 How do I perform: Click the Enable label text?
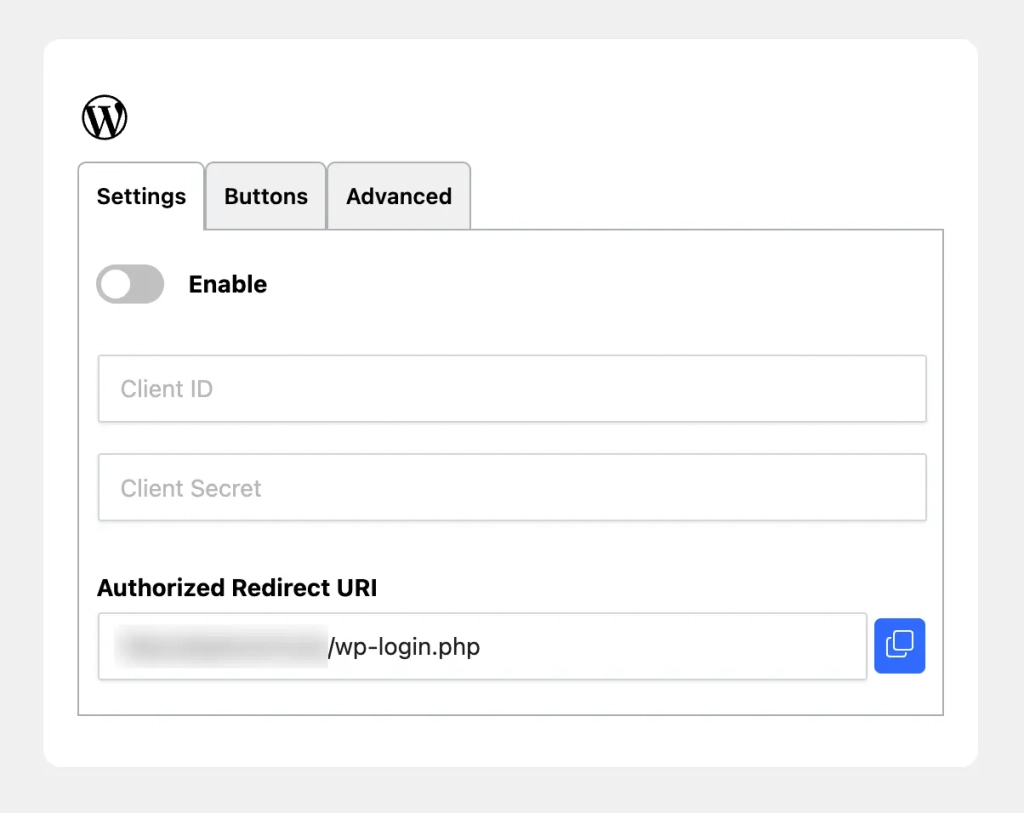point(228,284)
